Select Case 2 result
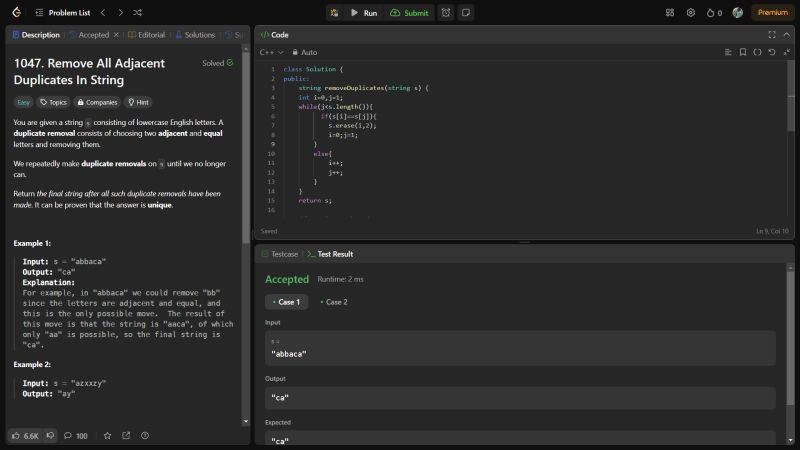This screenshot has width=800, height=450. tap(334, 302)
